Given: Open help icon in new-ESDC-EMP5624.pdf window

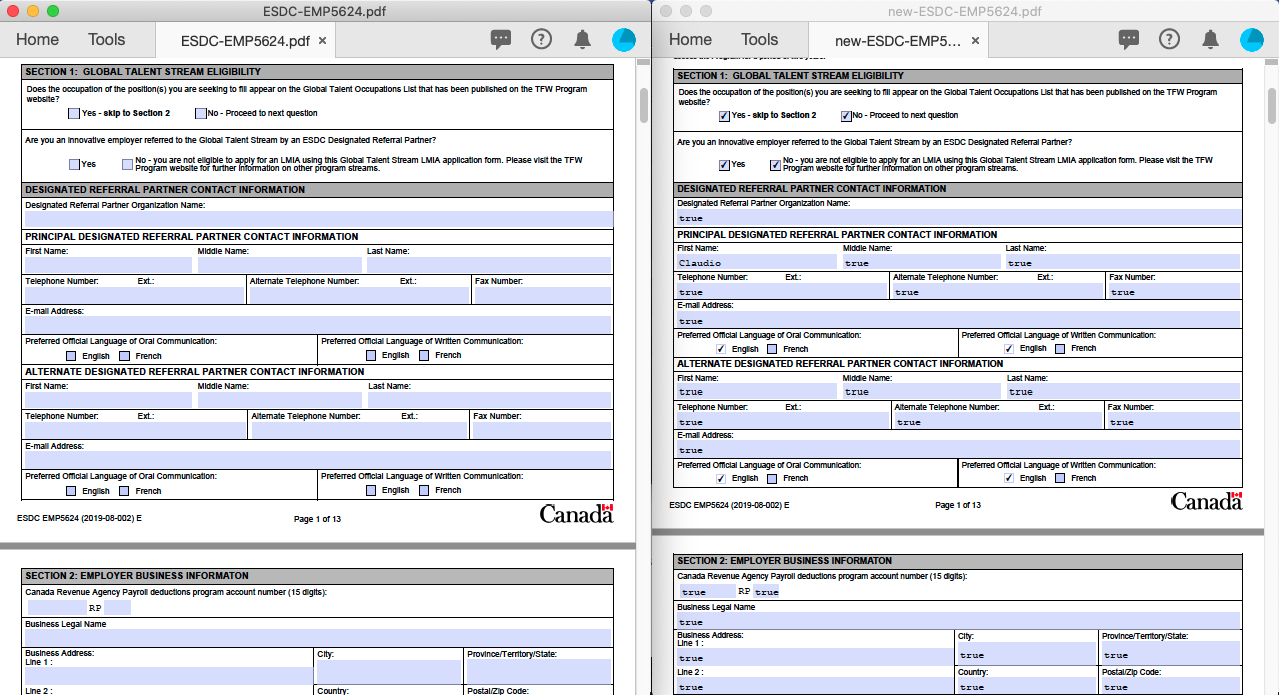Looking at the screenshot, I should (x=1169, y=40).
